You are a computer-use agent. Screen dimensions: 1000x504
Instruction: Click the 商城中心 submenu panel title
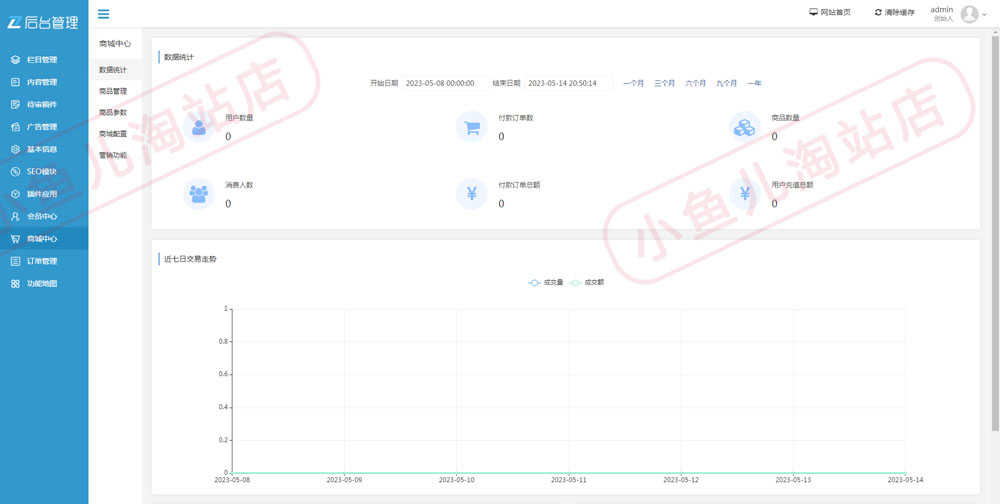coord(115,44)
